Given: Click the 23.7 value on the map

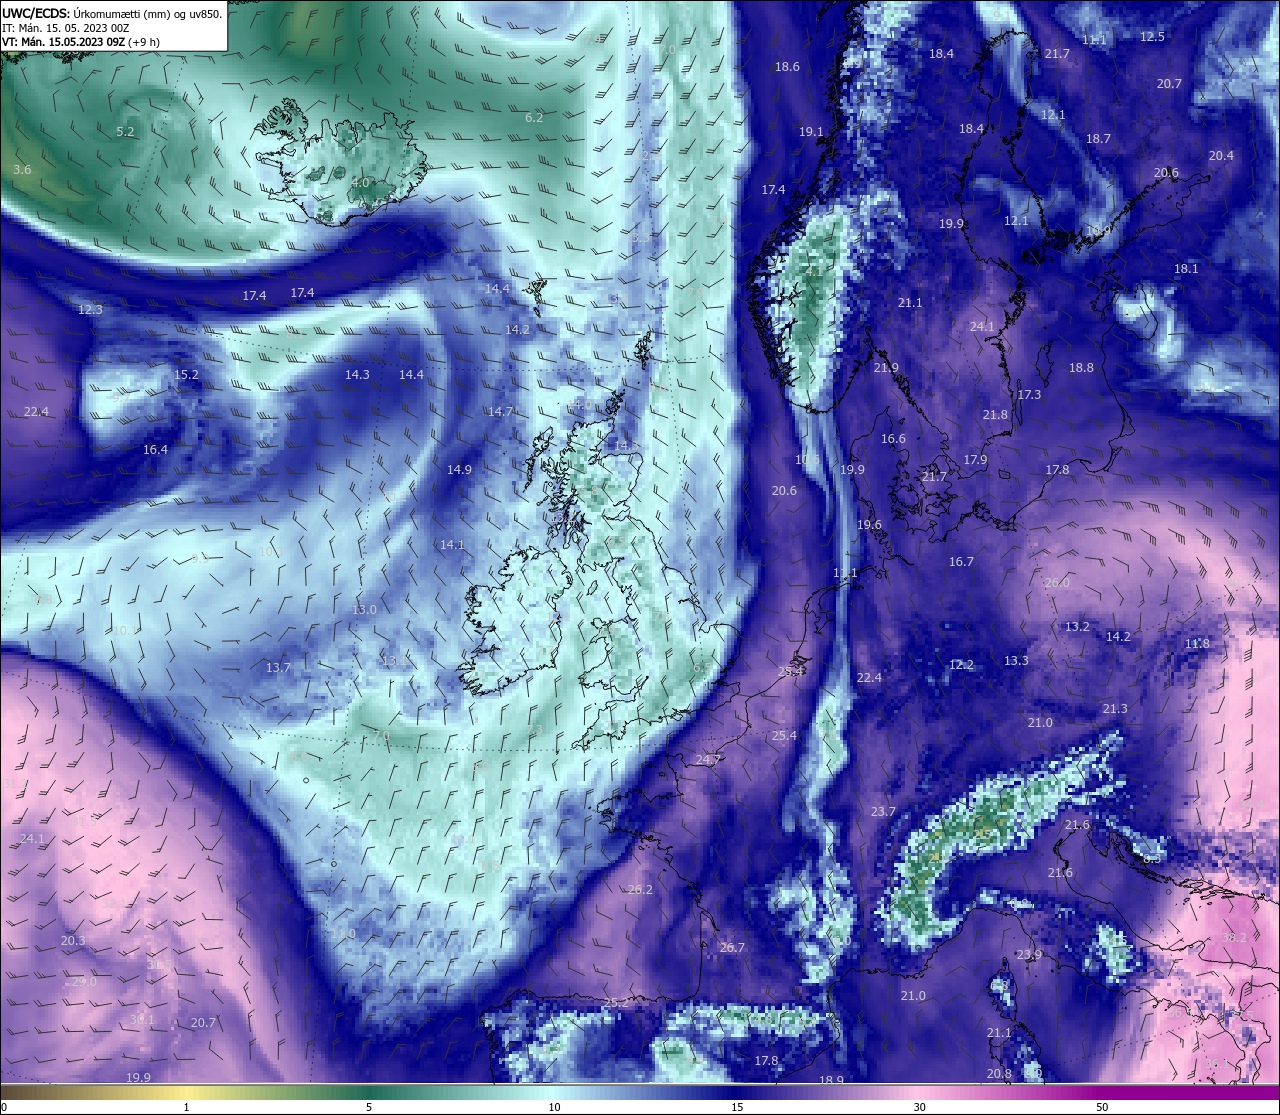Looking at the screenshot, I should tap(883, 812).
